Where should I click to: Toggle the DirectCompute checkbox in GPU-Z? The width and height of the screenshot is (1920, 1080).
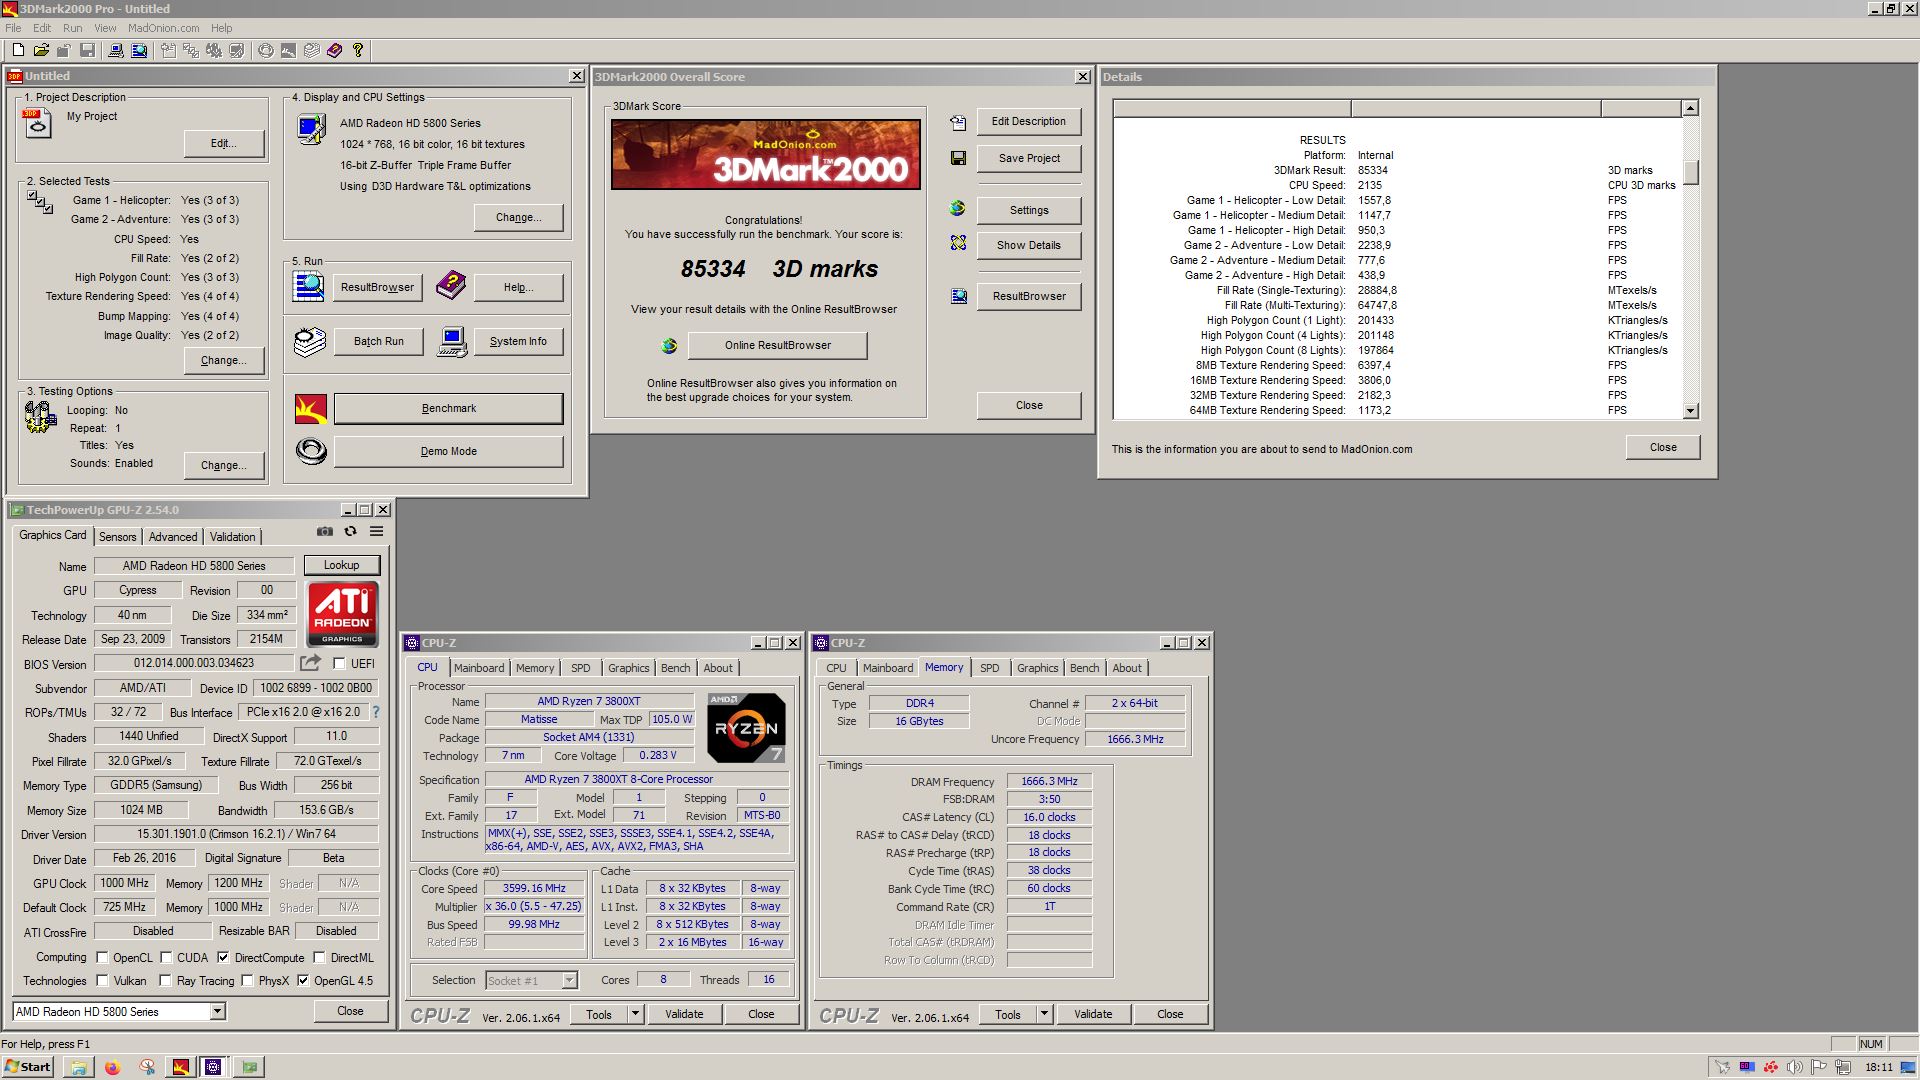pyautogui.click(x=223, y=957)
